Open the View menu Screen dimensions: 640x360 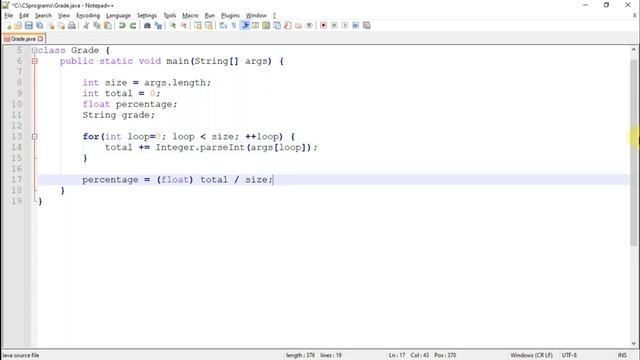tap(64, 16)
